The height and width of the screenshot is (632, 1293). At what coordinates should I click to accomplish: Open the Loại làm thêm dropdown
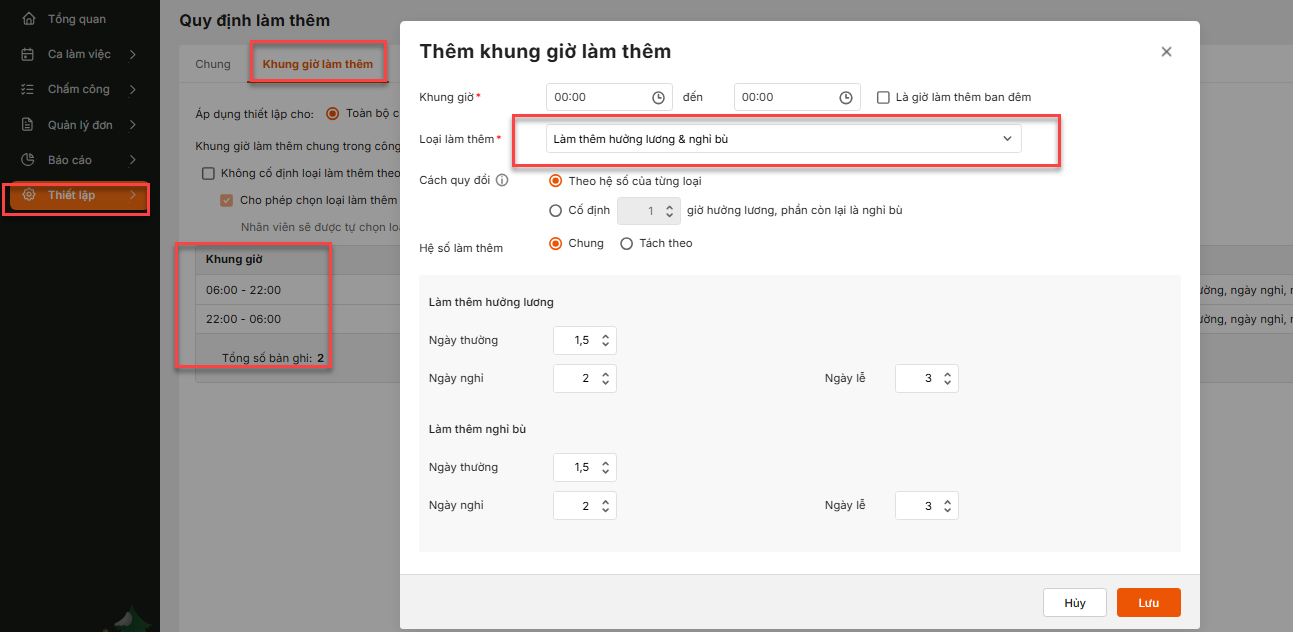coord(784,139)
